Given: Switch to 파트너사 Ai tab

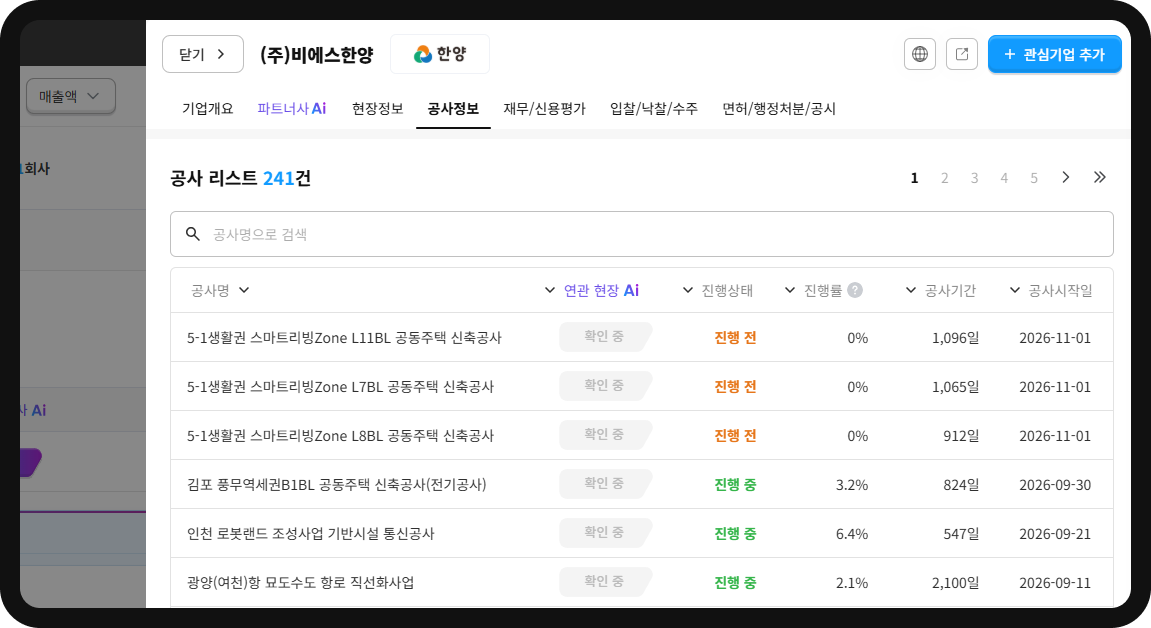Looking at the screenshot, I should point(291,109).
